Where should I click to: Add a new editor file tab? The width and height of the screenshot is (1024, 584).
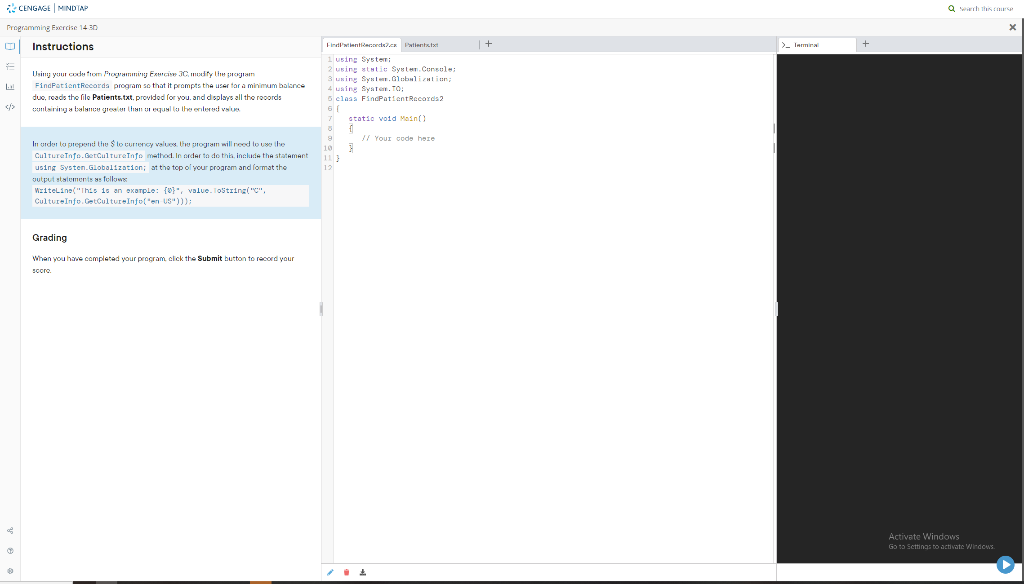coord(488,44)
